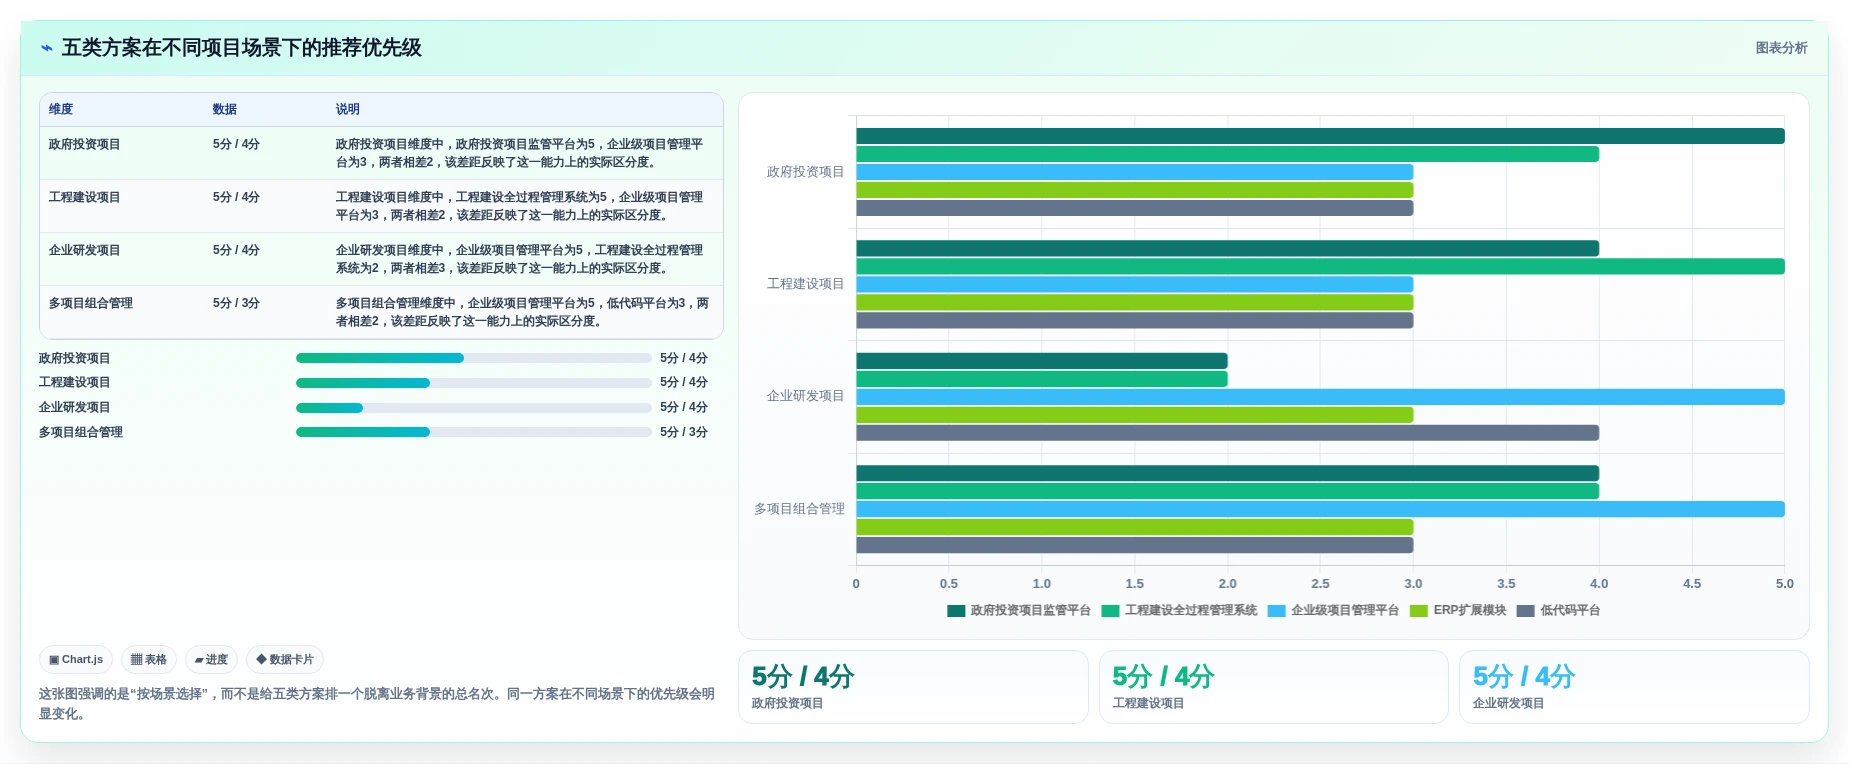
Task: Toggle the 政府投资项目监管平台 legend item
Action: 1019,610
